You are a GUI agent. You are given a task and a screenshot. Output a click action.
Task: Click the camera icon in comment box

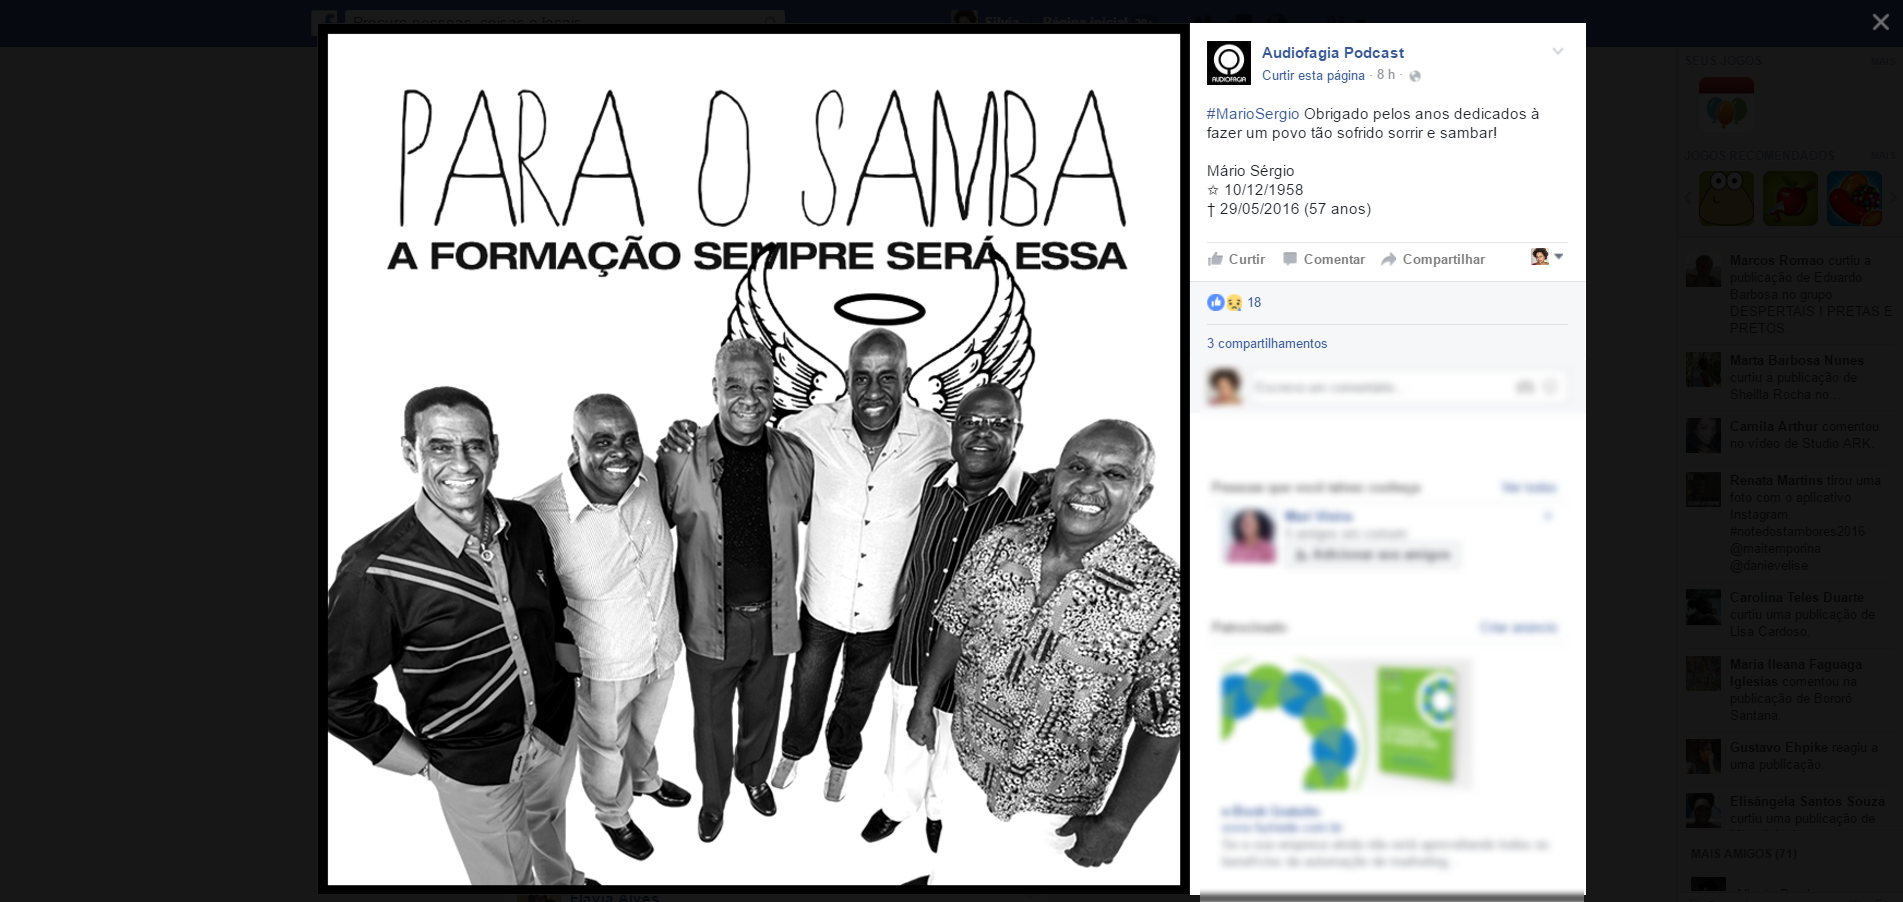coord(1525,387)
